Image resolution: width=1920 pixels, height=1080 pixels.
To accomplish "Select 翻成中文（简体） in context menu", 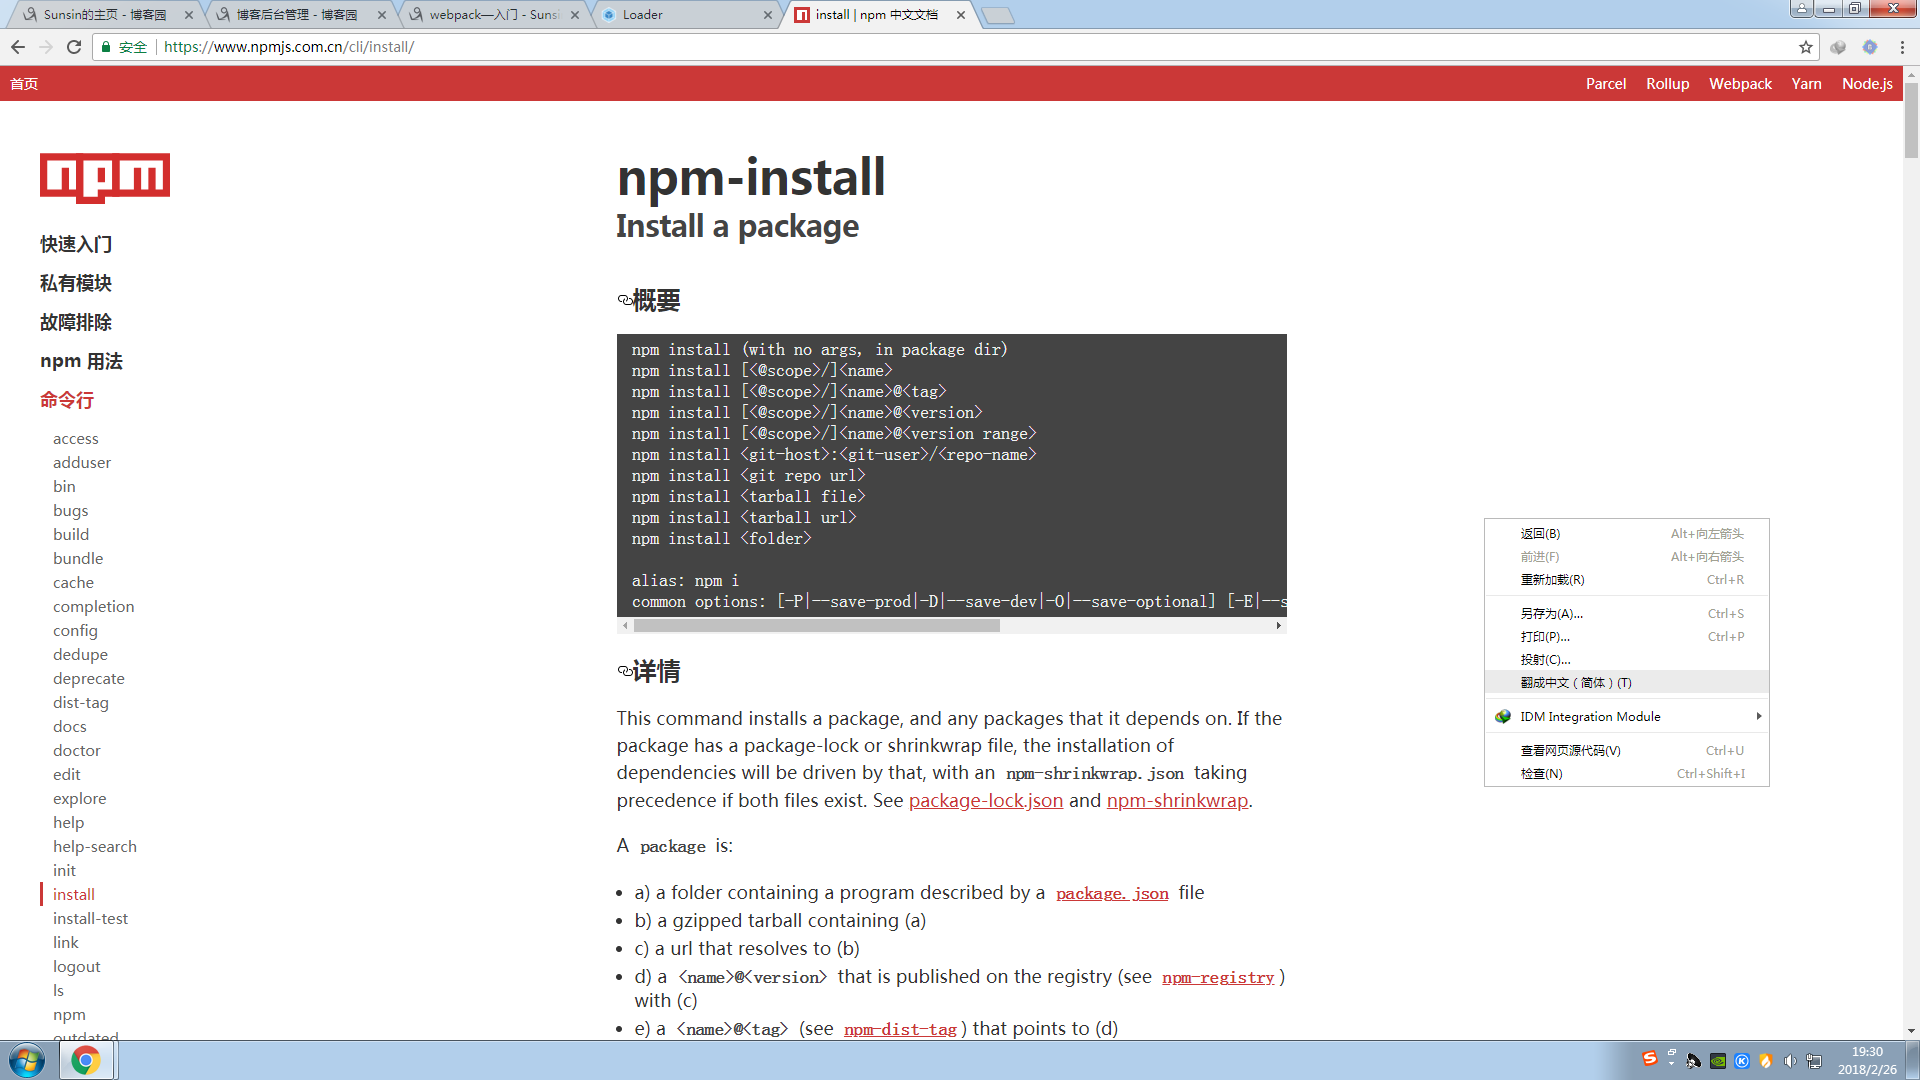I will pos(1575,682).
